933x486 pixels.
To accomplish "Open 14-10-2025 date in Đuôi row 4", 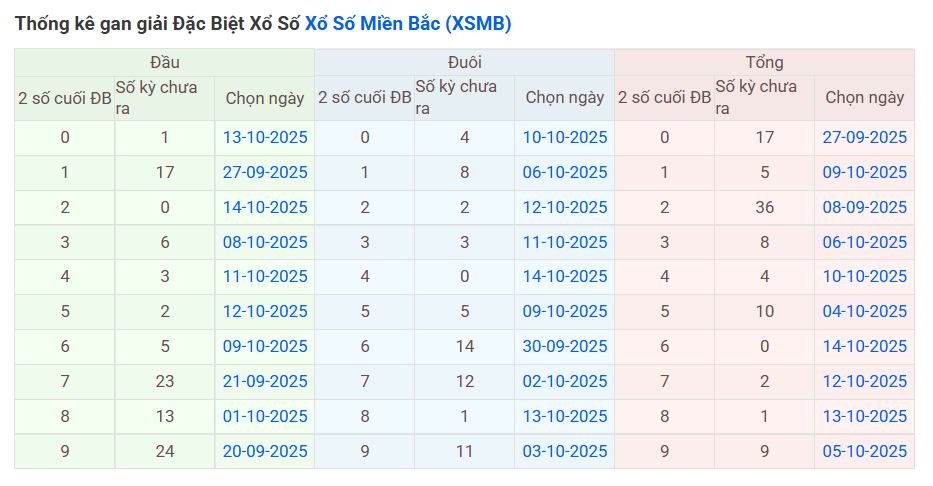I will tap(565, 277).
